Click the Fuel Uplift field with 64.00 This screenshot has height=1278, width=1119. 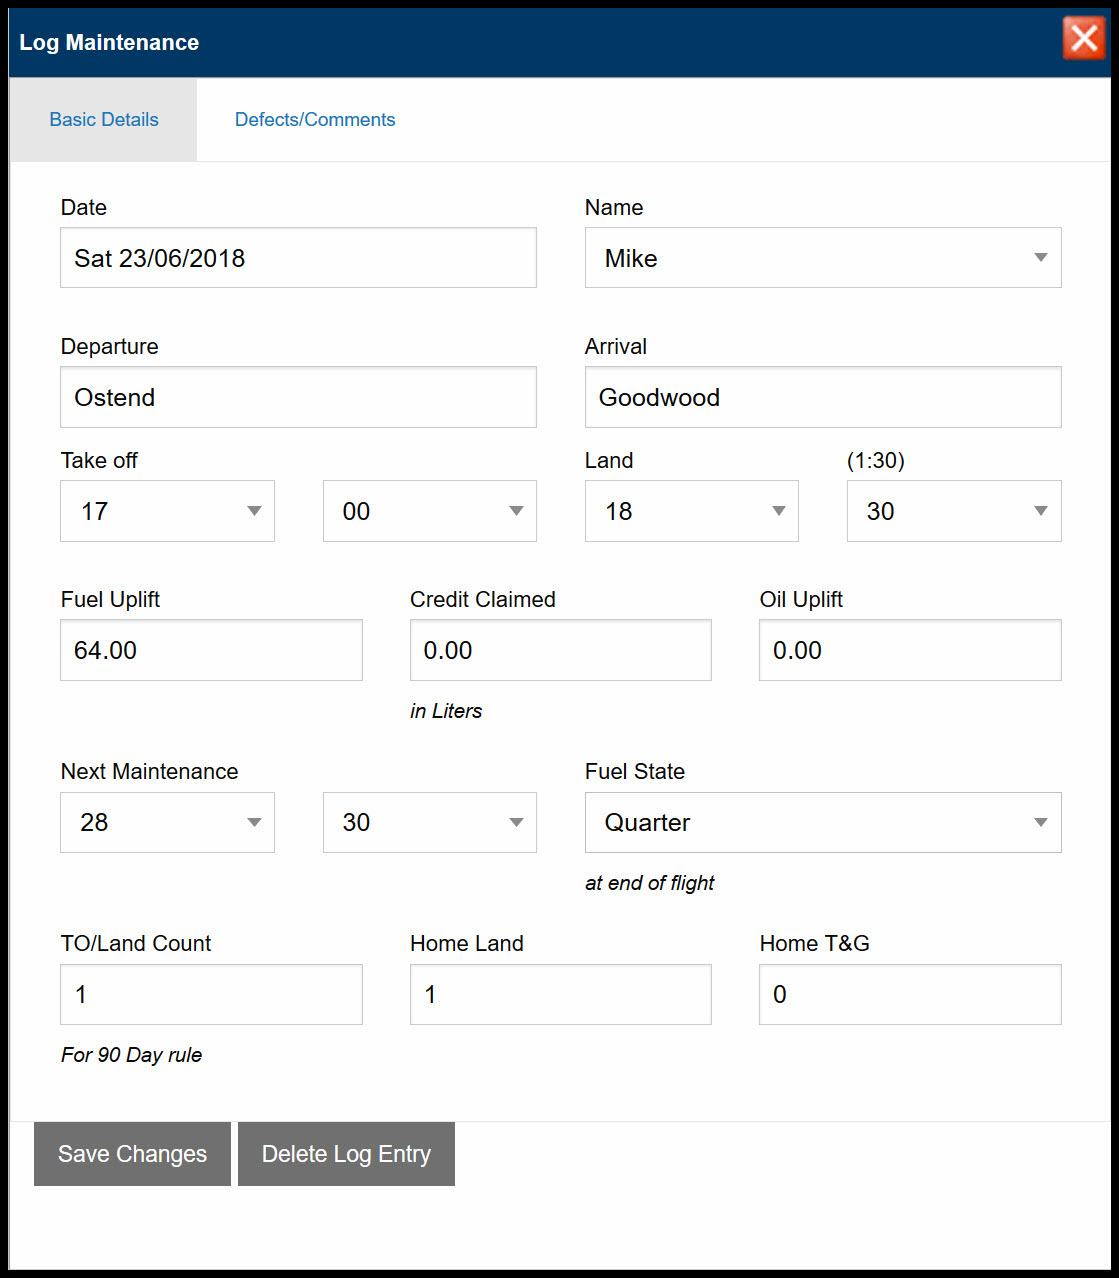click(211, 650)
